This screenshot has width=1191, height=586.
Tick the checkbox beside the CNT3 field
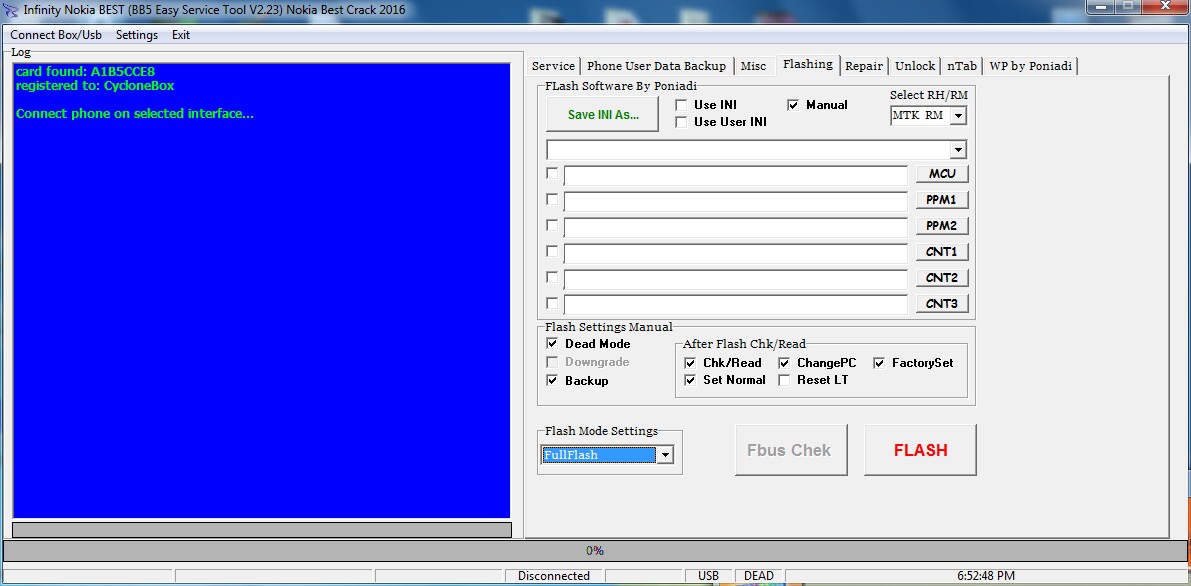click(552, 303)
